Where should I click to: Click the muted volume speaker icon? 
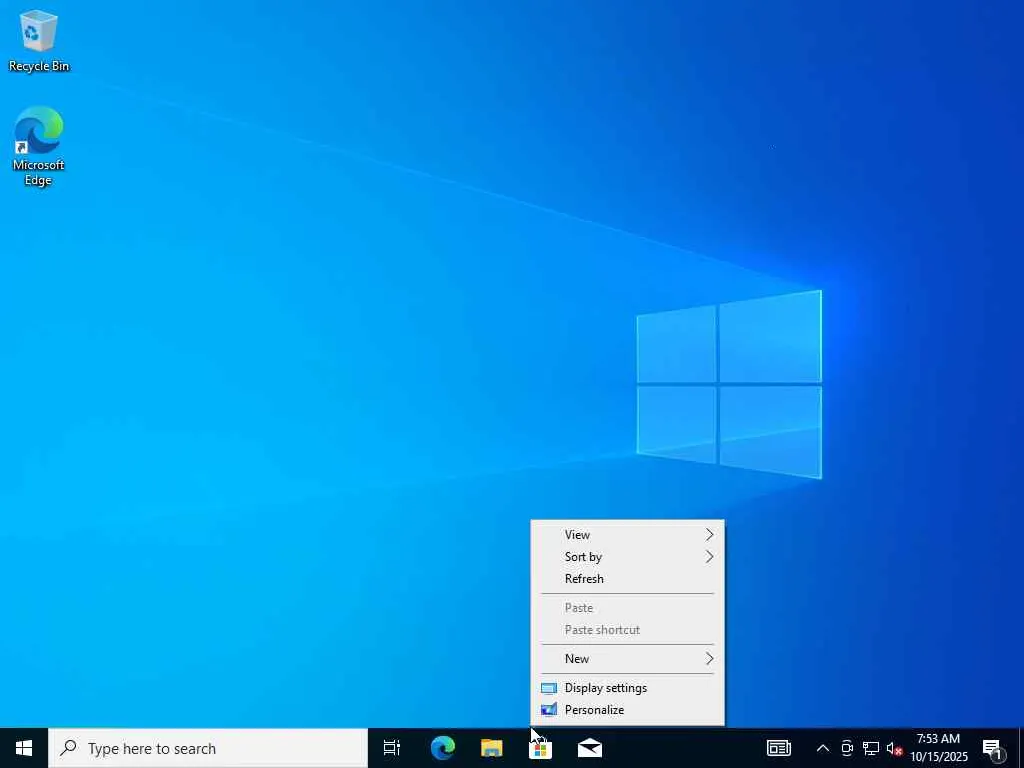pos(894,748)
